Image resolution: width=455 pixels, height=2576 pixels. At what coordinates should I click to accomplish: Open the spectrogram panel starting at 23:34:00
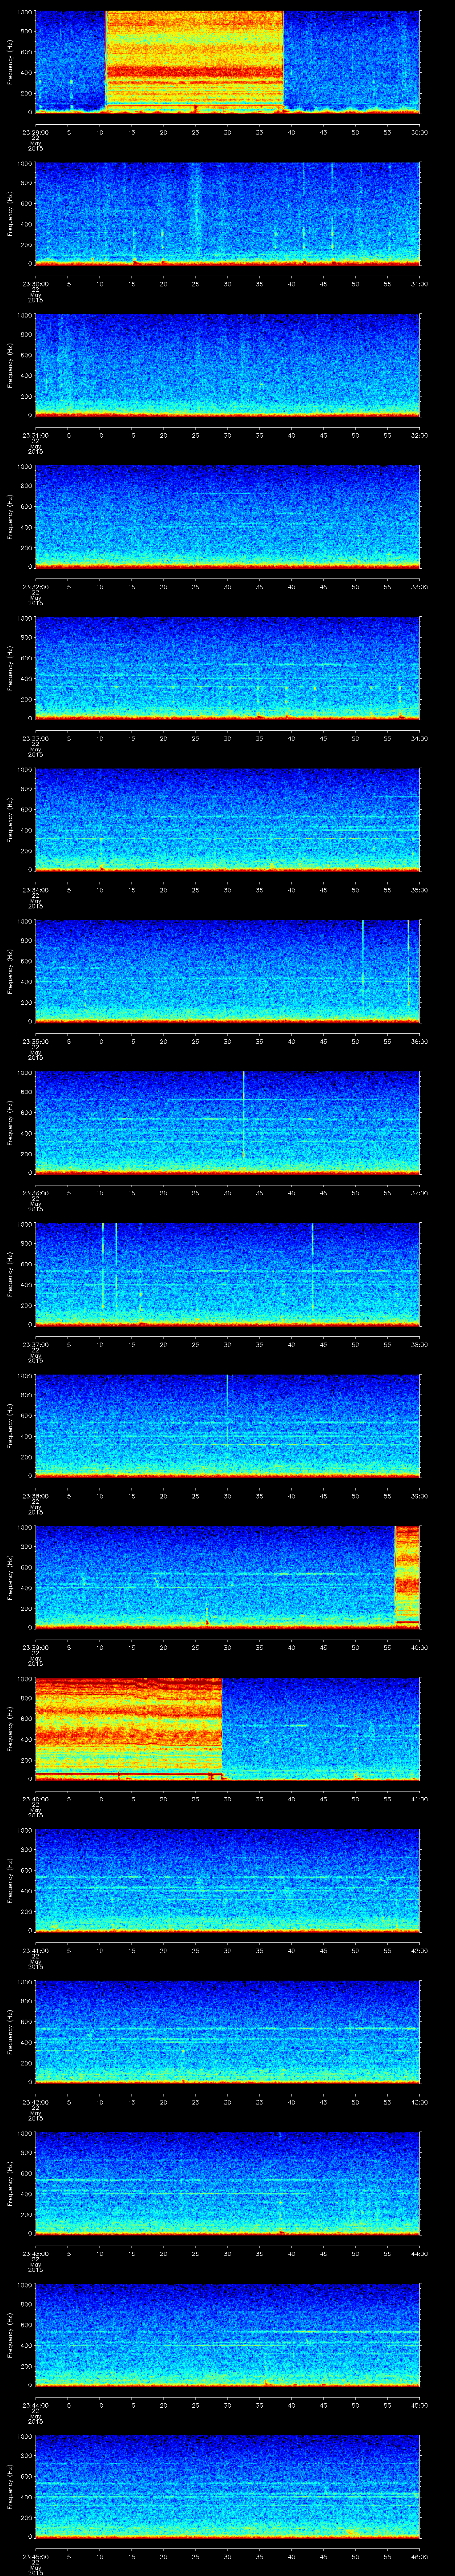tap(227, 819)
